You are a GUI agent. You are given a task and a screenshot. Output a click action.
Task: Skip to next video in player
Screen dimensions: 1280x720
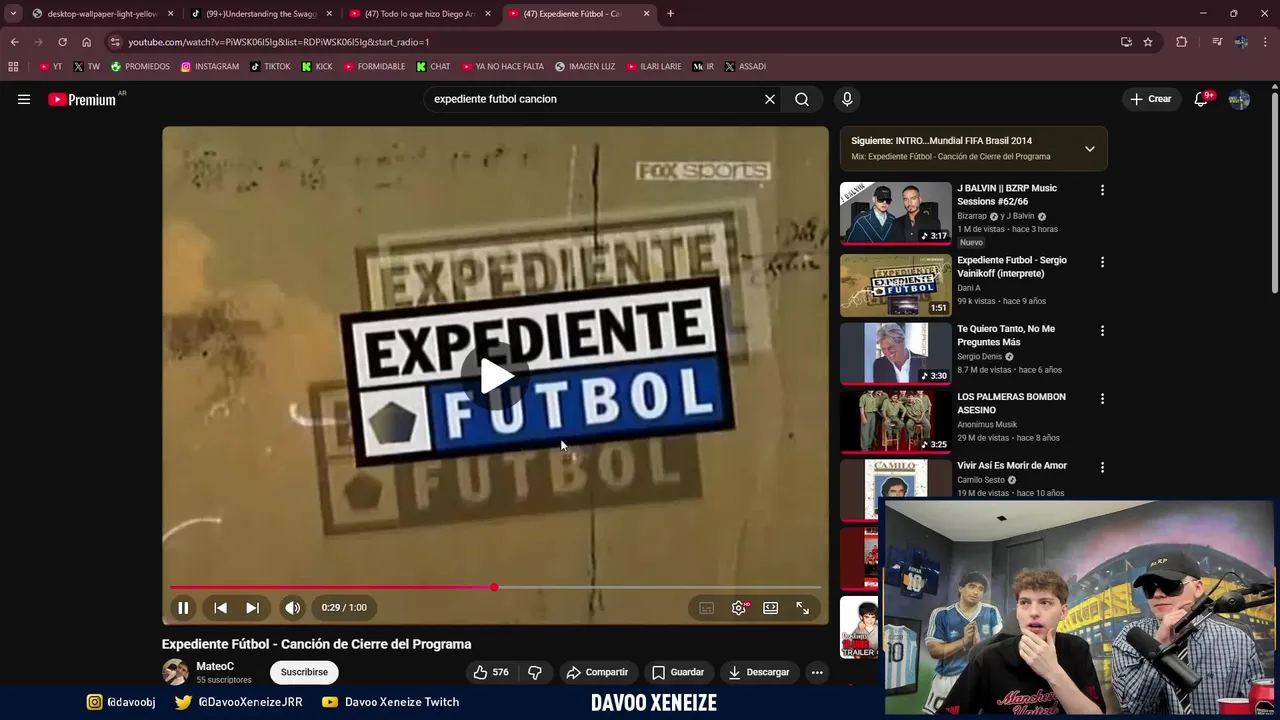tap(252, 607)
